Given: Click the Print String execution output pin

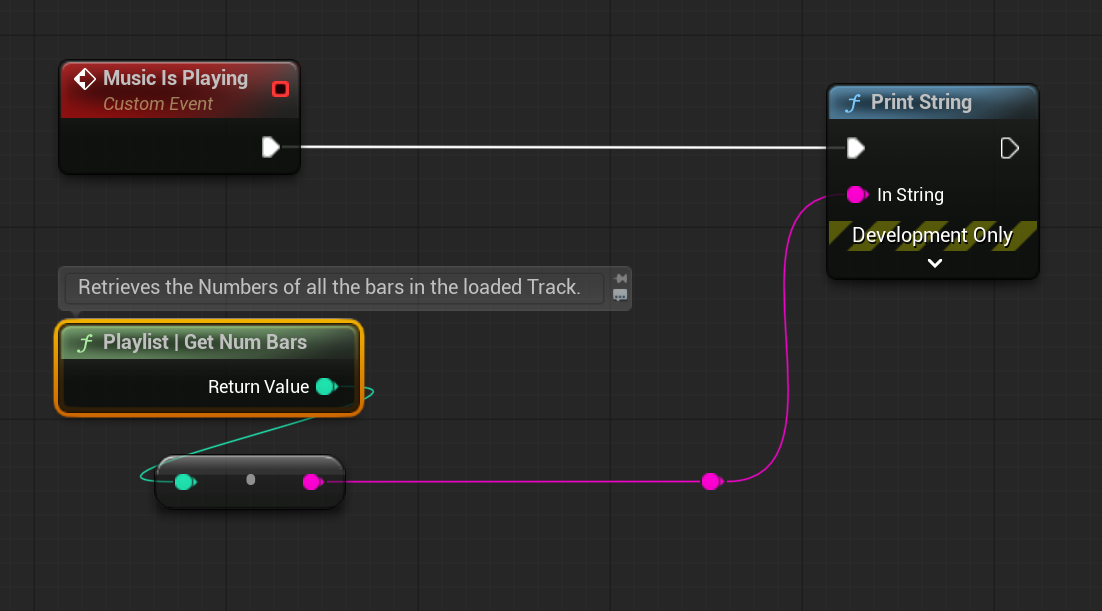Looking at the screenshot, I should pyautogui.click(x=1010, y=148).
